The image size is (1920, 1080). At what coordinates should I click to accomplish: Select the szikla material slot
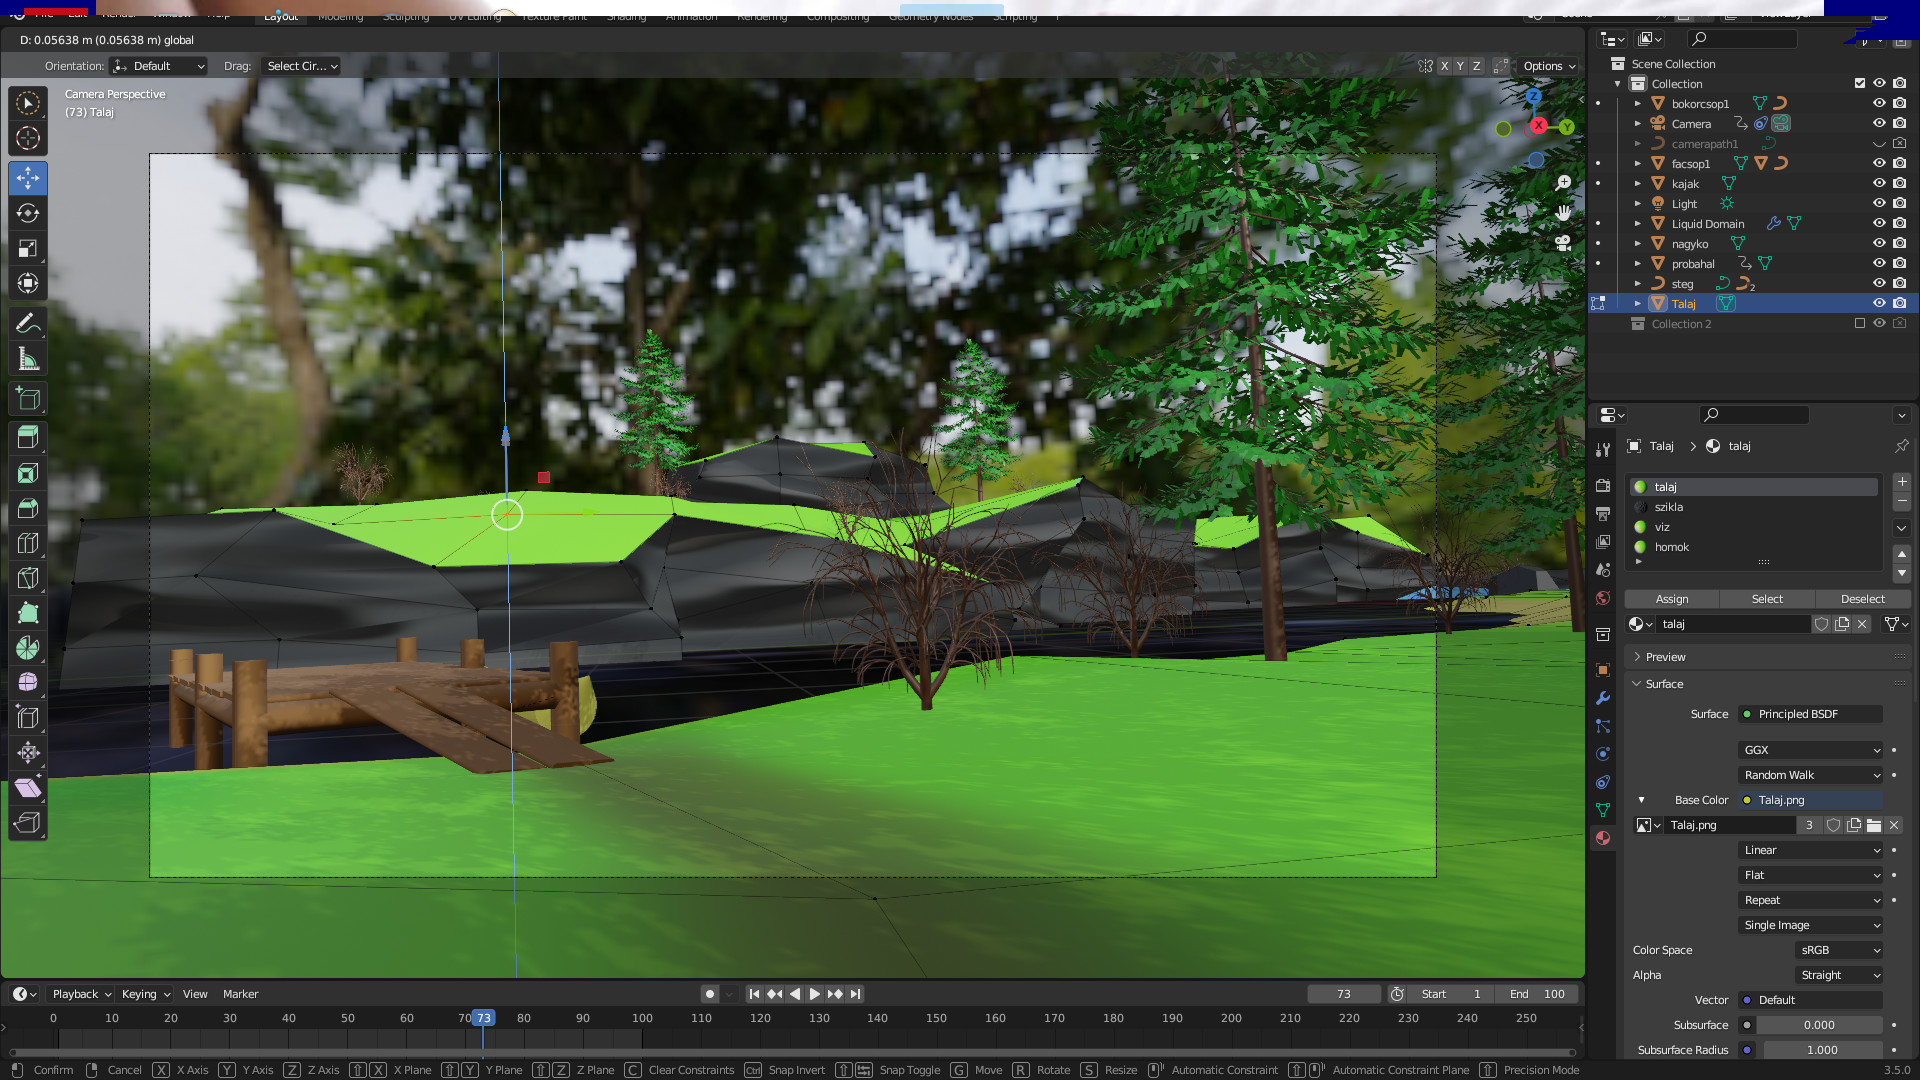1755,507
